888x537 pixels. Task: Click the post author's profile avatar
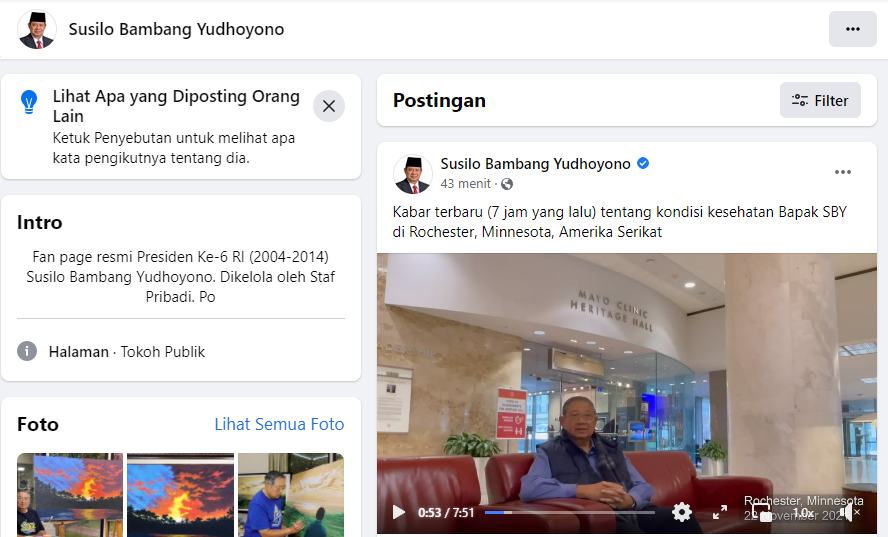pyautogui.click(x=412, y=174)
